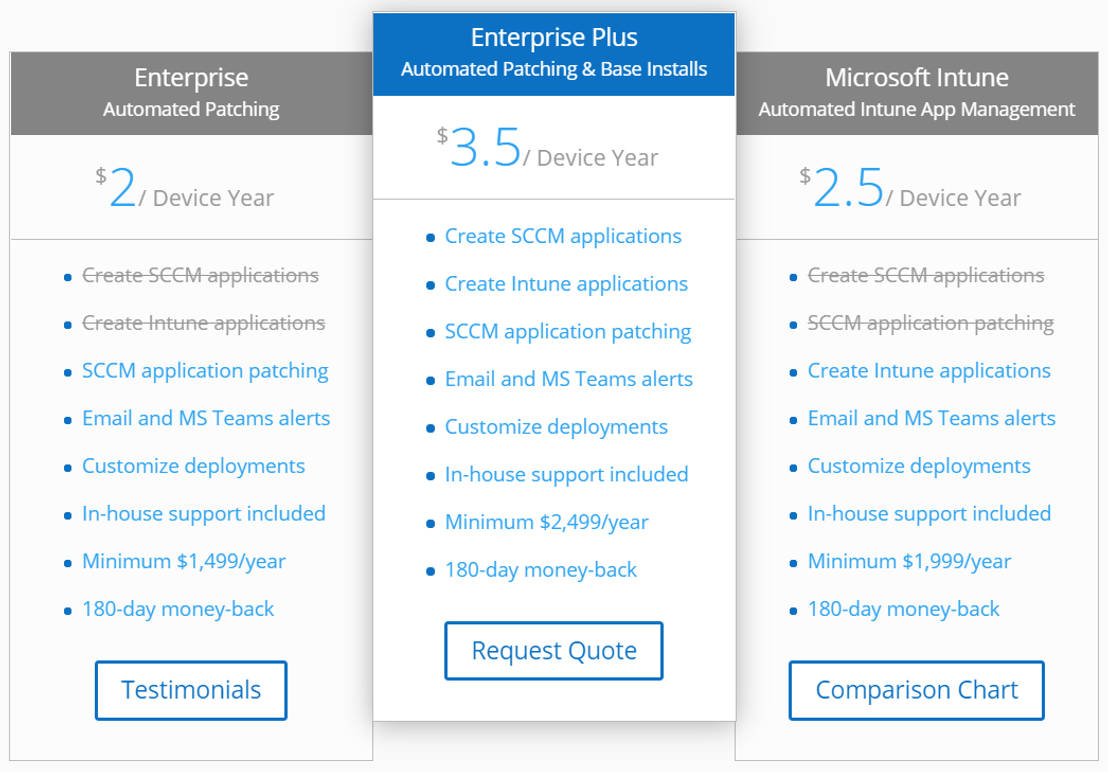Click 'Create SCCM applications' in Enterprise Plus column
Screen dimensions: 1108x772
tap(563, 236)
